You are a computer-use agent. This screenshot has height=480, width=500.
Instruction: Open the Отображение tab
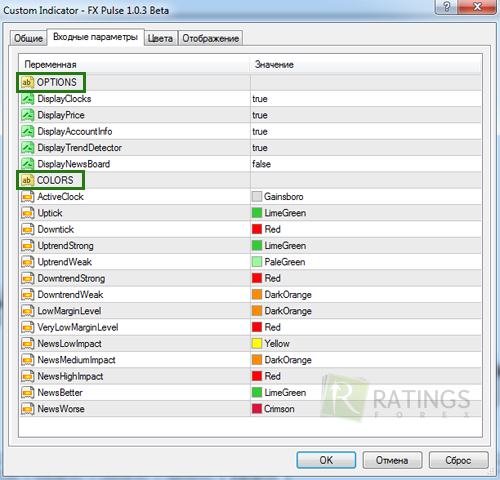click(210, 38)
